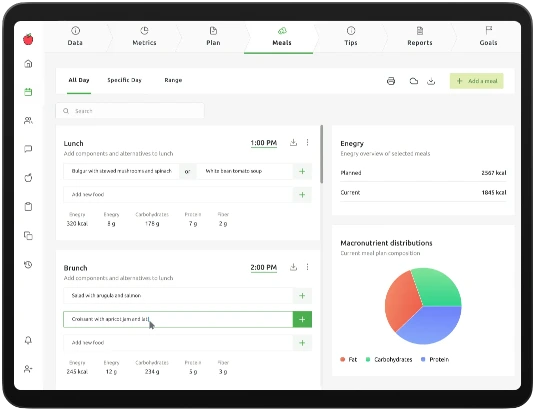The height and width of the screenshot is (411, 535).
Task: Click the Protein legend swatch
Action: 423,359
